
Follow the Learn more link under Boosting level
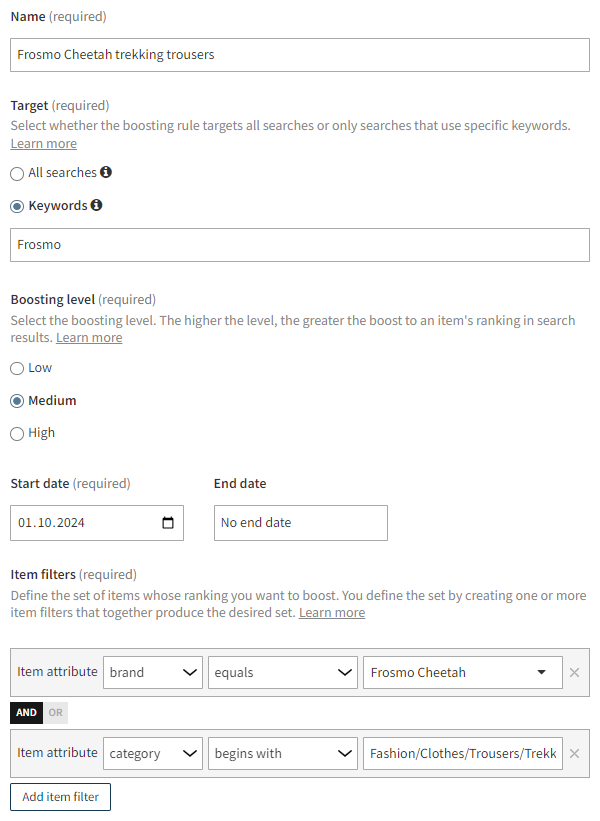click(x=88, y=337)
